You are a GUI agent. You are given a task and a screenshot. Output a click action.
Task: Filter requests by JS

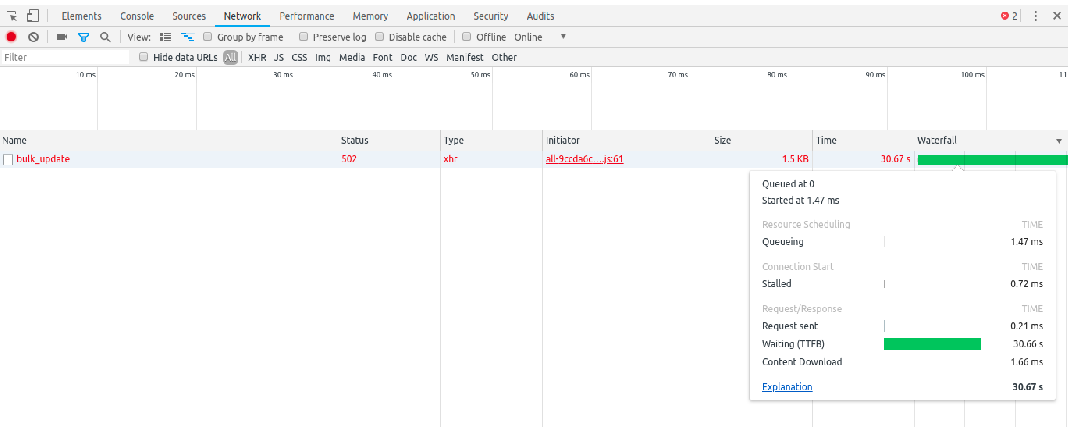[x=279, y=57]
